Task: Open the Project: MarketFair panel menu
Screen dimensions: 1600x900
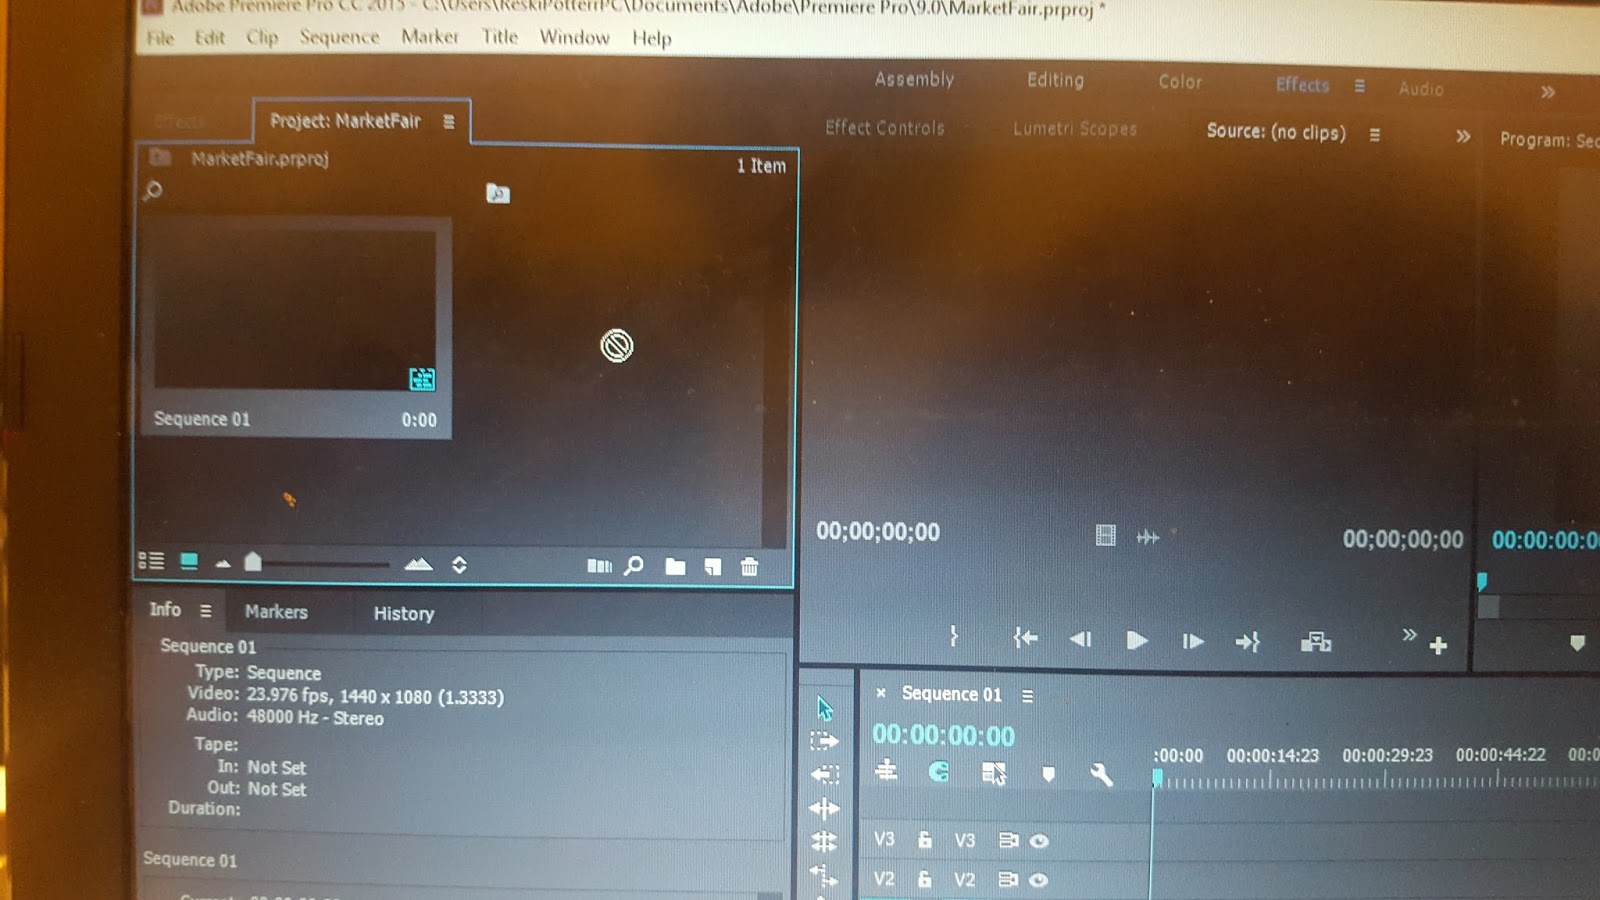Action: (x=449, y=122)
